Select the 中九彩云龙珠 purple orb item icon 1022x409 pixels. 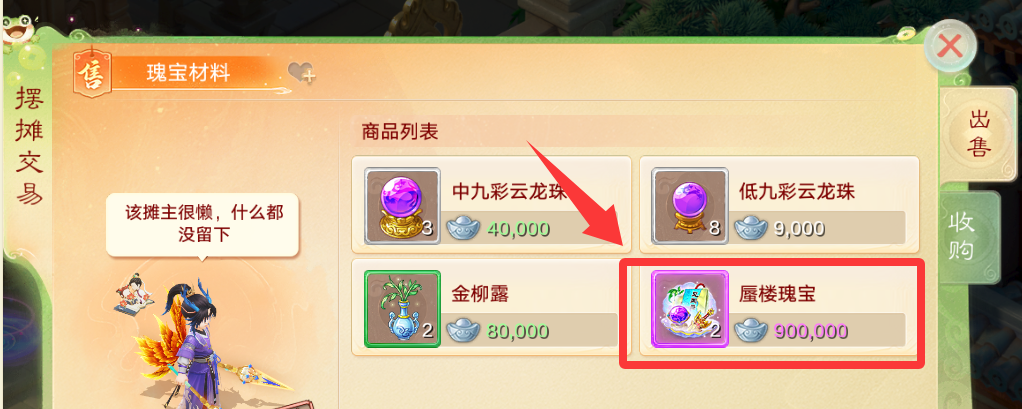(x=402, y=205)
